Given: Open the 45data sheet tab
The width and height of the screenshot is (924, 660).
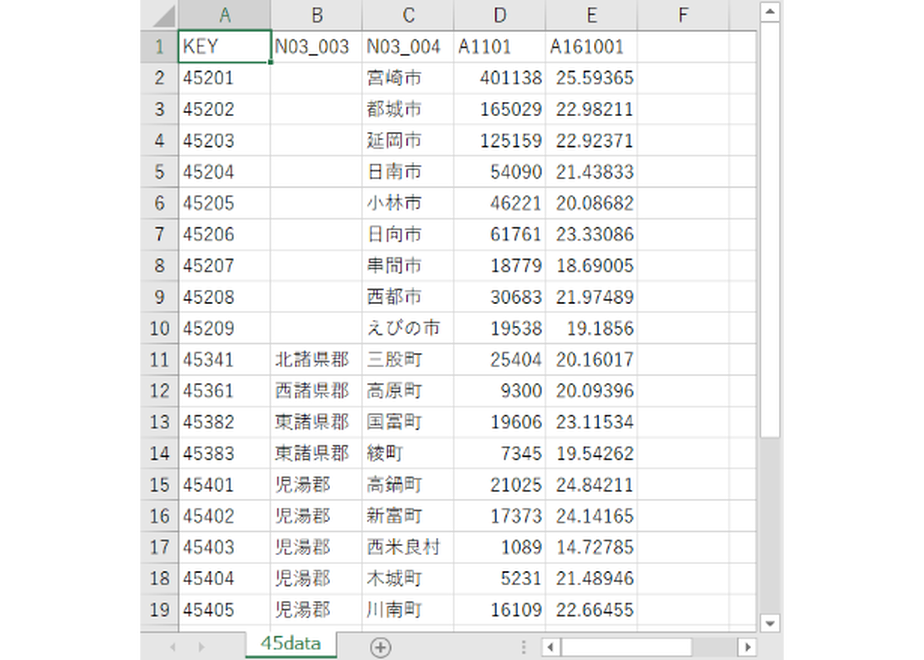Looking at the screenshot, I should [291, 644].
